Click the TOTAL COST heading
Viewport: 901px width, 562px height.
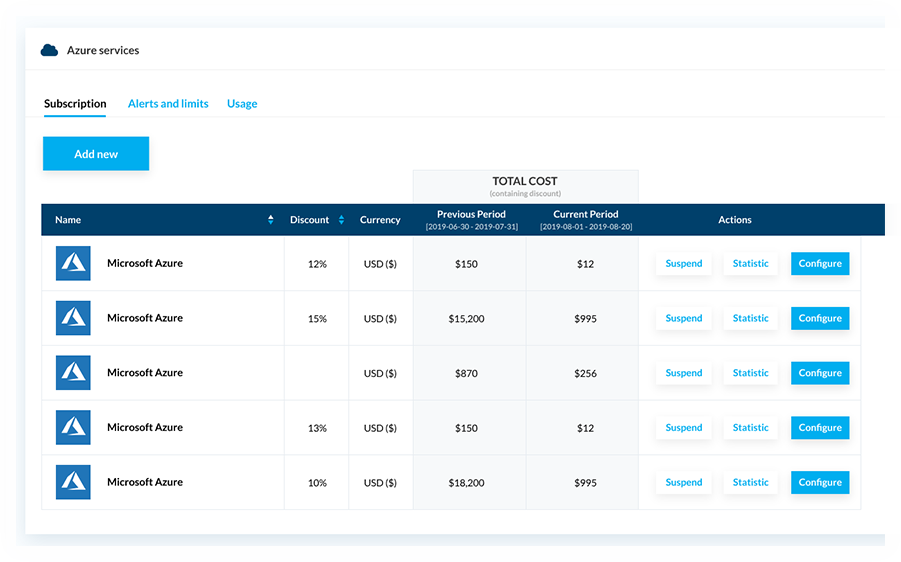pyautogui.click(x=525, y=181)
